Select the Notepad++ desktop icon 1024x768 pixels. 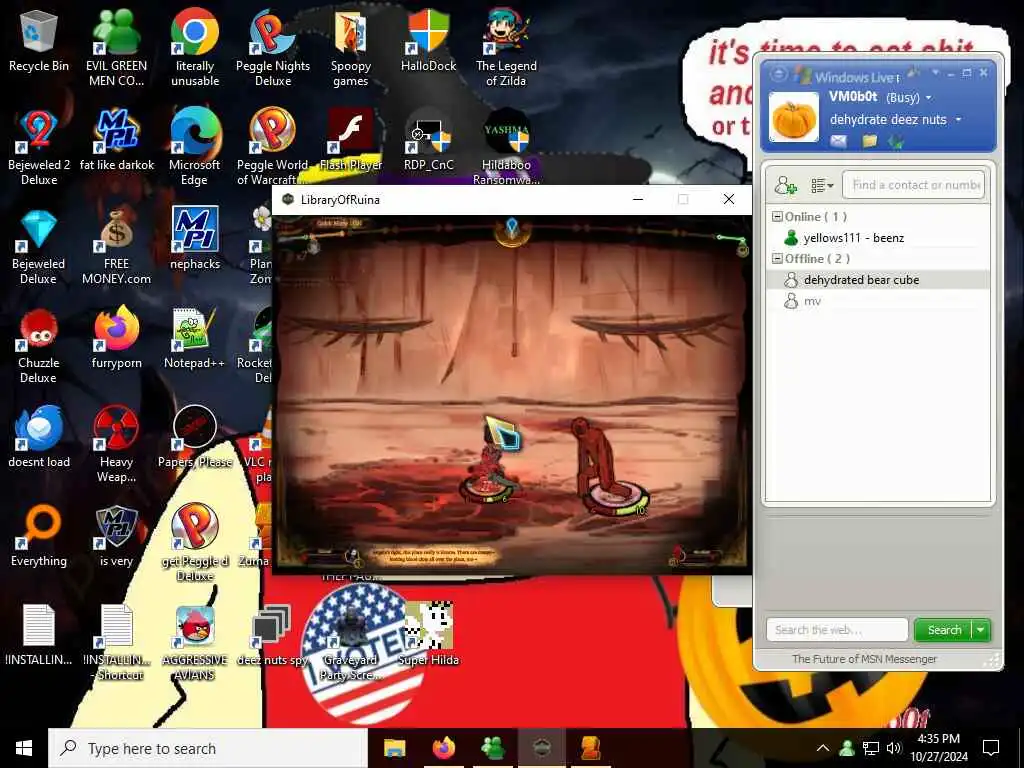pyautogui.click(x=195, y=338)
